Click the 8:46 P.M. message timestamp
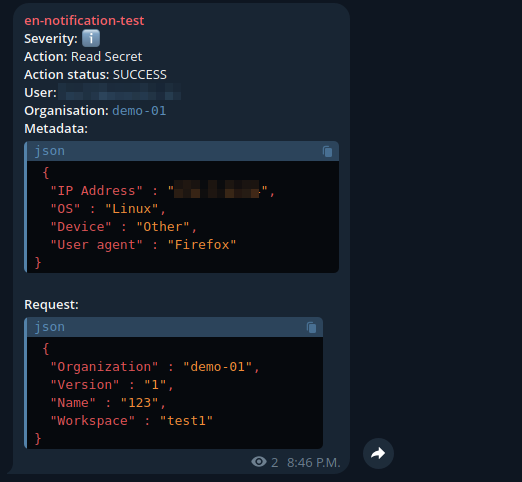Viewport: 522px width, 482px height. point(314,463)
